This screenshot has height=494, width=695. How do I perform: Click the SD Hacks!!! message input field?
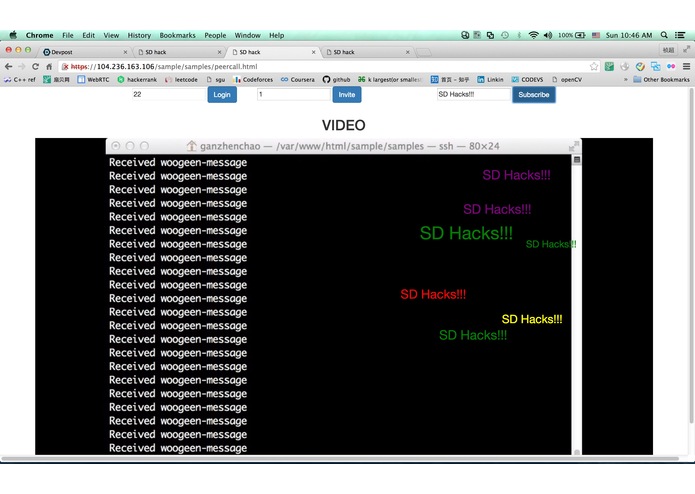[473, 94]
